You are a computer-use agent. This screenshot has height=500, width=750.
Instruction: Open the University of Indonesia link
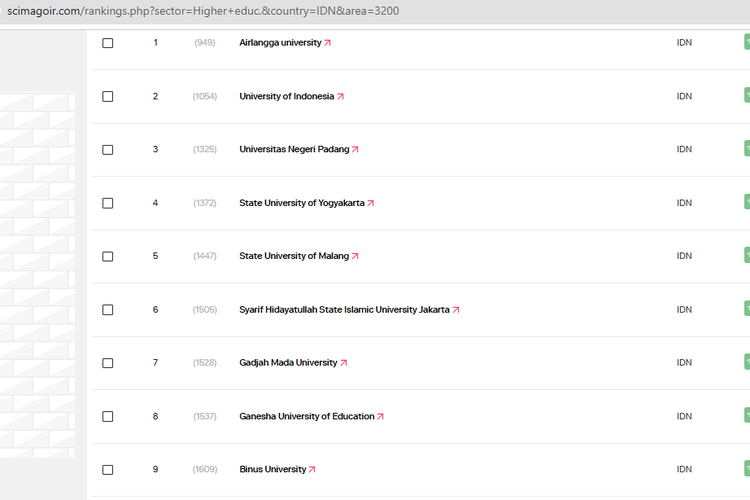click(287, 96)
